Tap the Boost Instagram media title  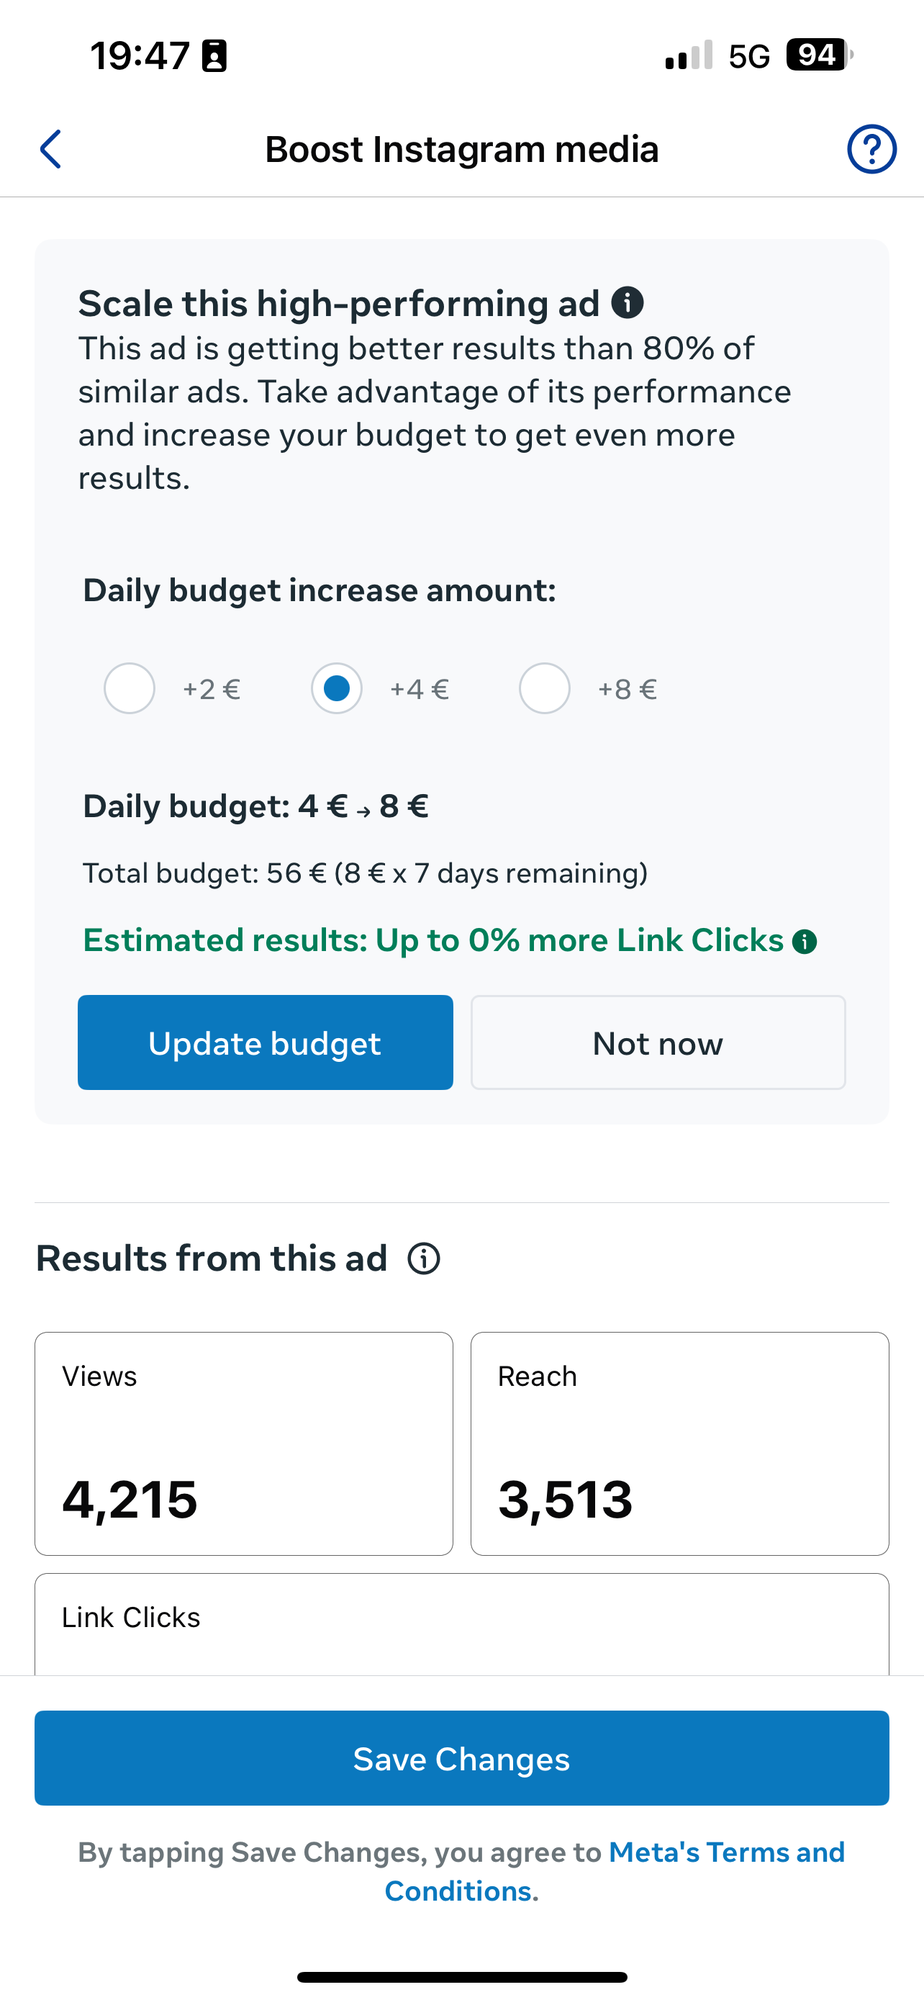[x=462, y=149]
